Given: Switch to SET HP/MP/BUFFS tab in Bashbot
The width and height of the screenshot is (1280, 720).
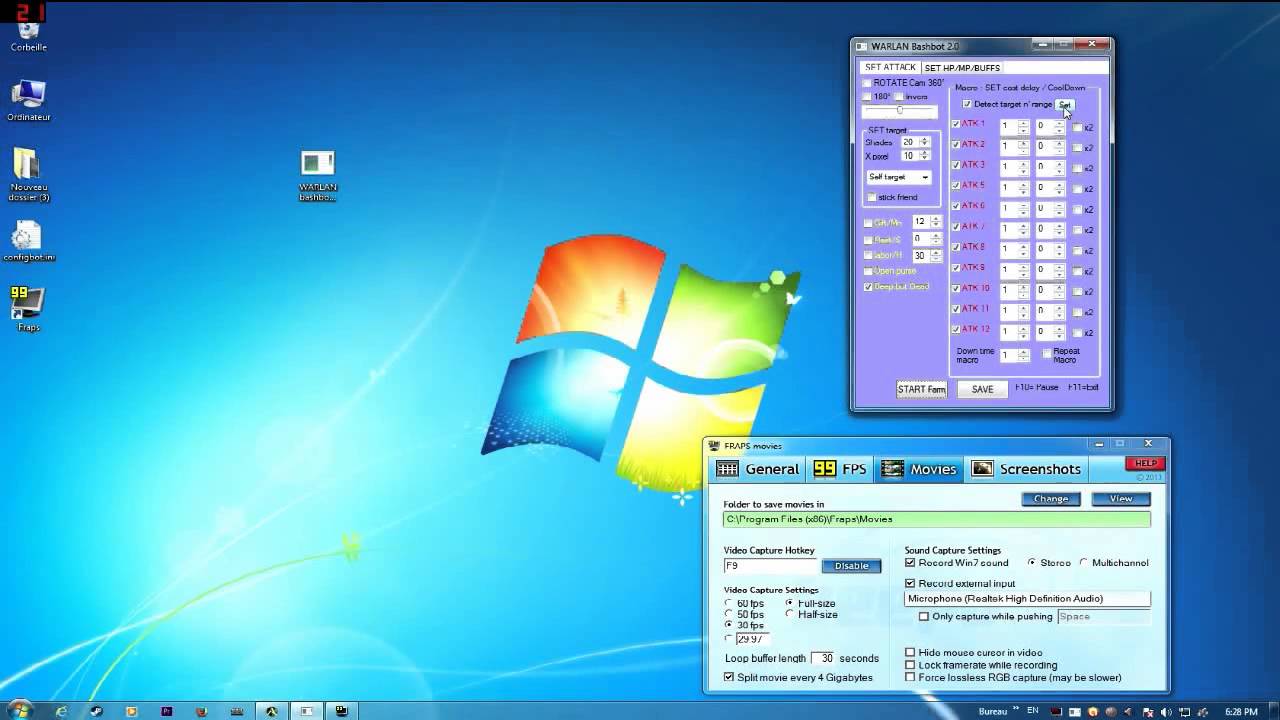Looking at the screenshot, I should (x=961, y=68).
